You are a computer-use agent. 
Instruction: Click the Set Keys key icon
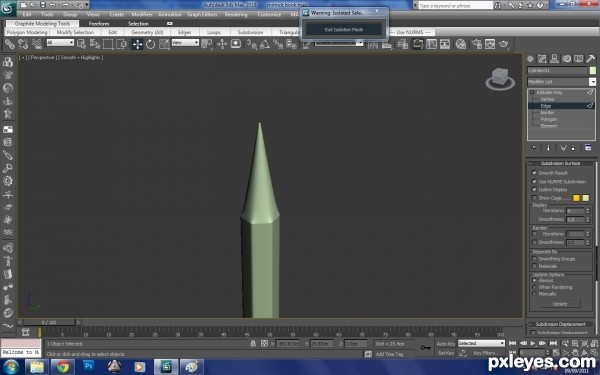coord(426,347)
